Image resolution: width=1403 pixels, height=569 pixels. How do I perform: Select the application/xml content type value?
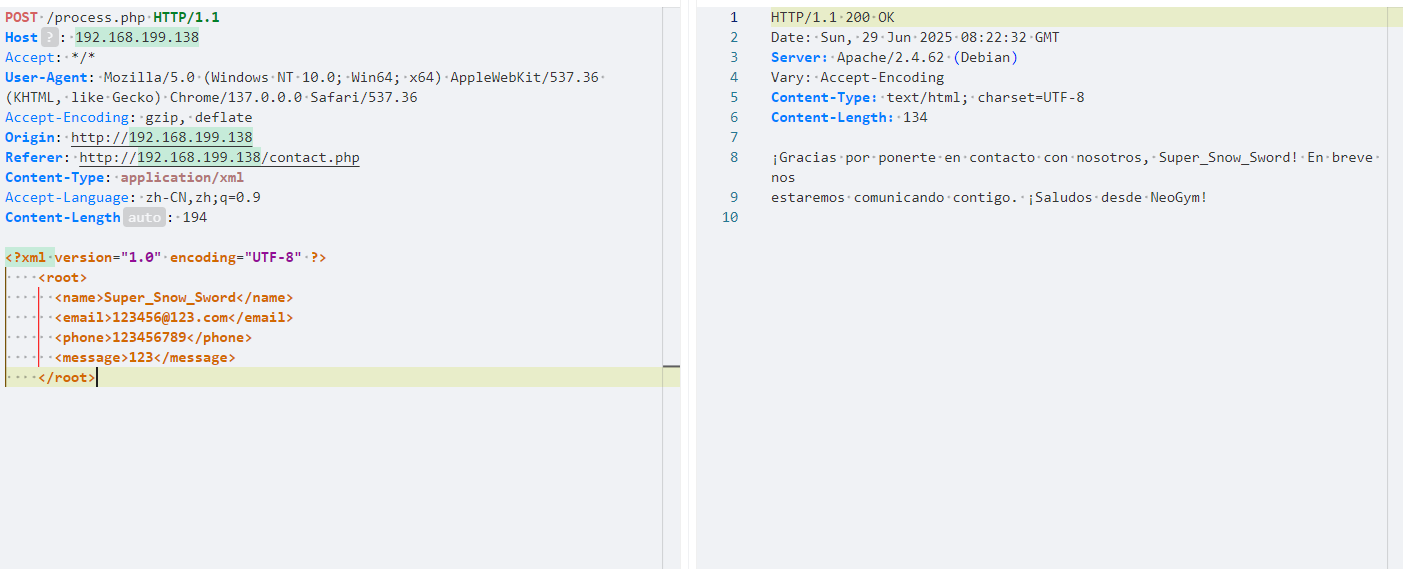182,178
